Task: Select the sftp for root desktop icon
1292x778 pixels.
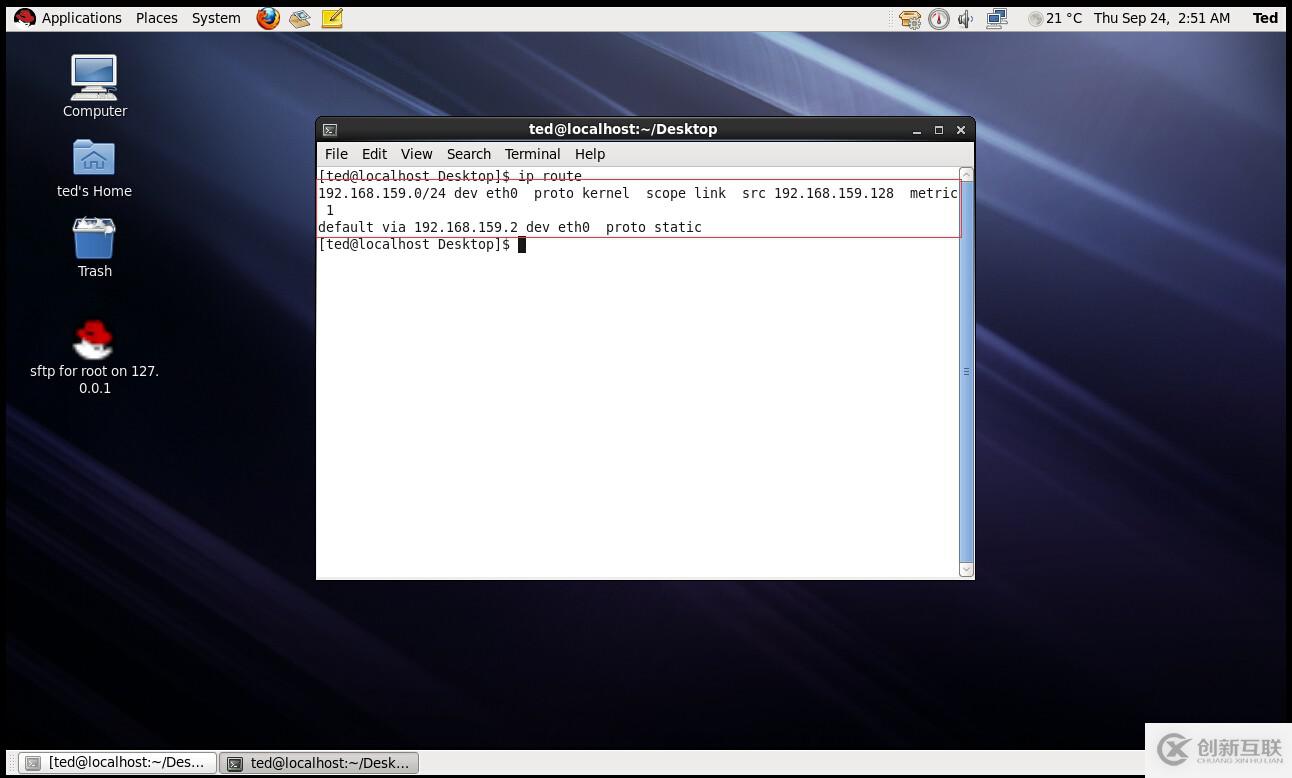Action: click(x=94, y=357)
